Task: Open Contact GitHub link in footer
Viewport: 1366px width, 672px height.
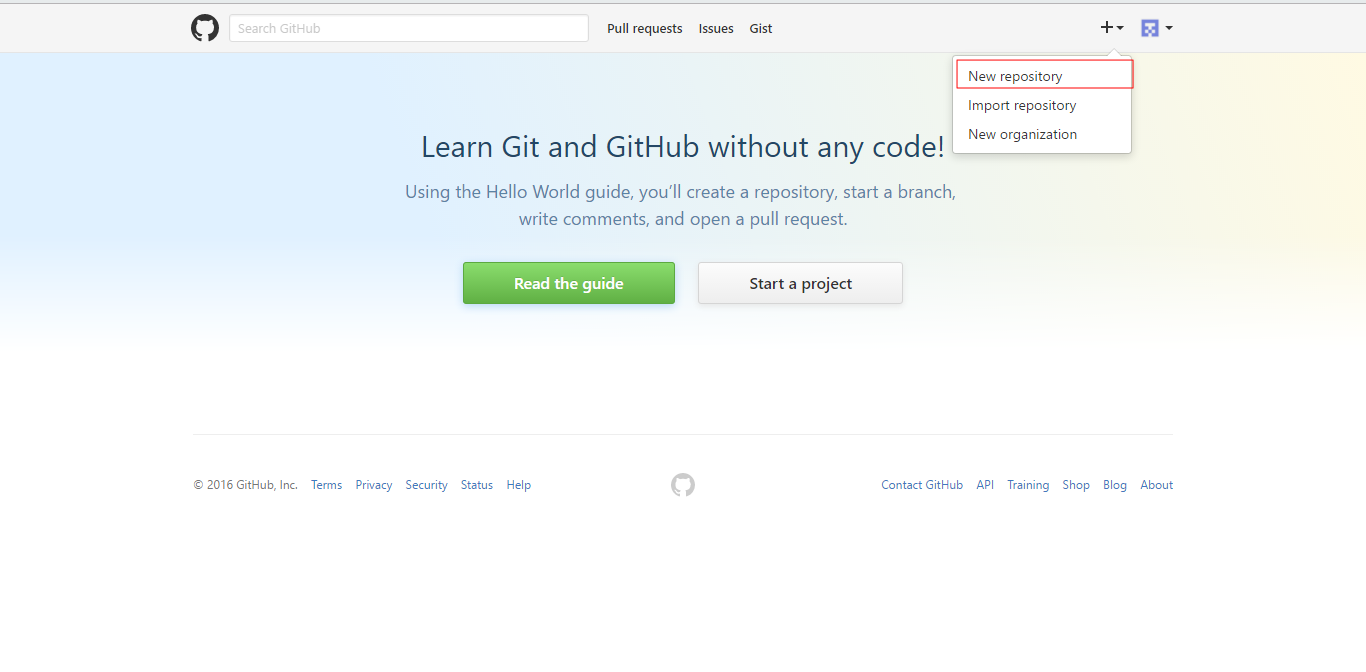Action: tap(921, 485)
